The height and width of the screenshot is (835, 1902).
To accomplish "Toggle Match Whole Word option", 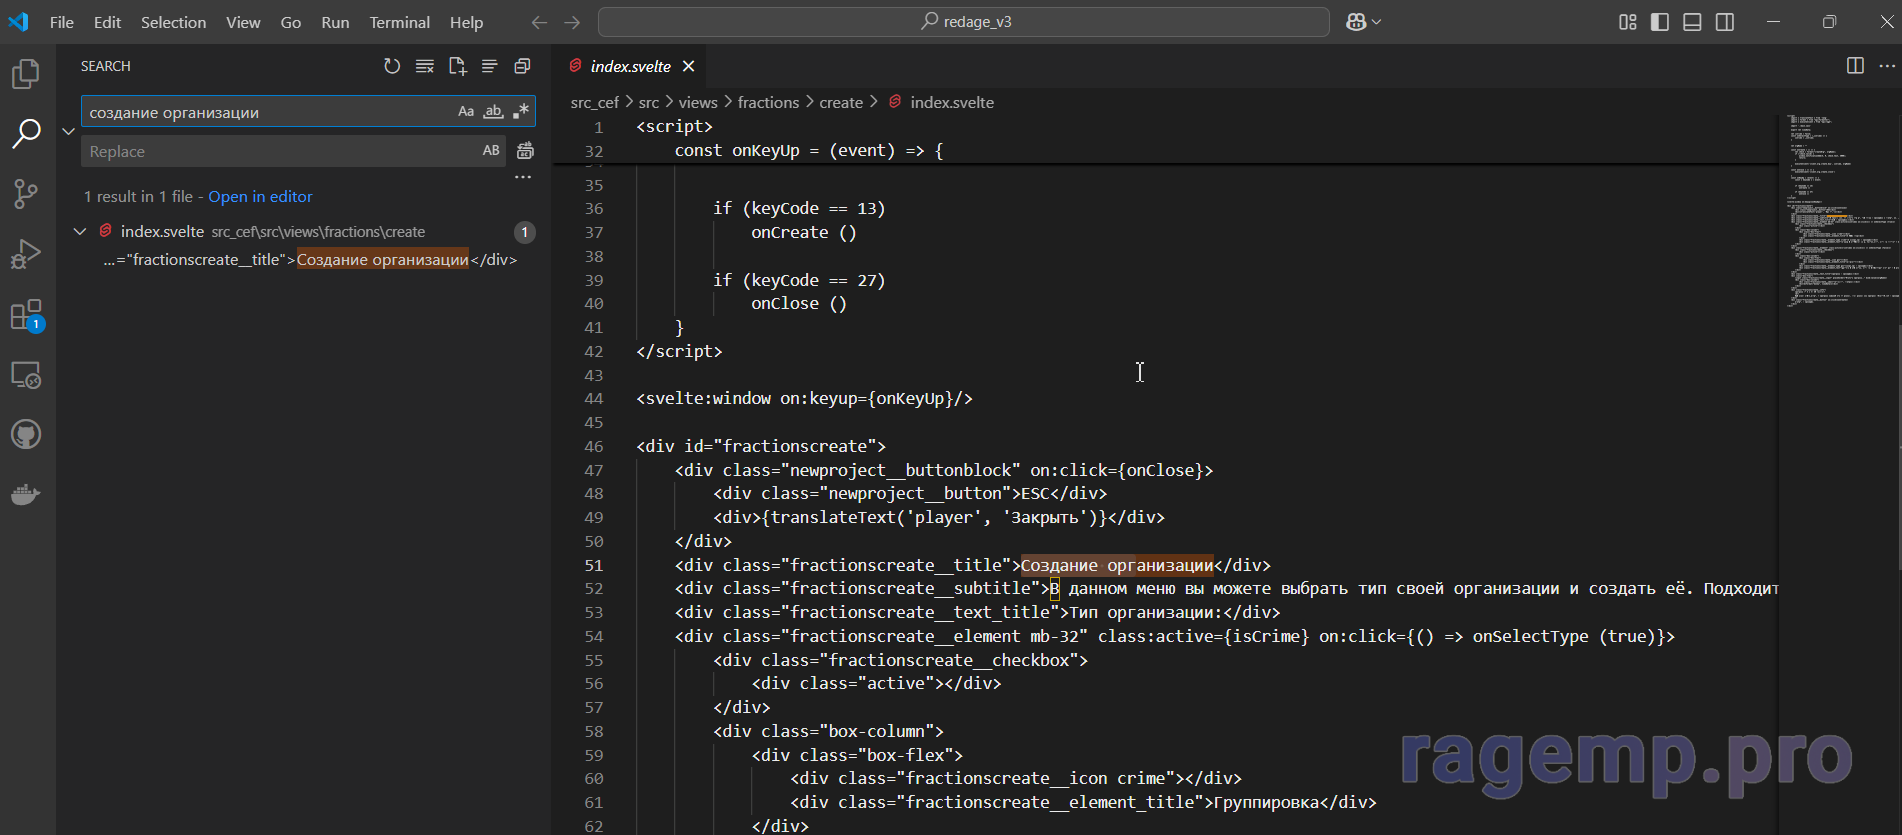I will click(493, 112).
